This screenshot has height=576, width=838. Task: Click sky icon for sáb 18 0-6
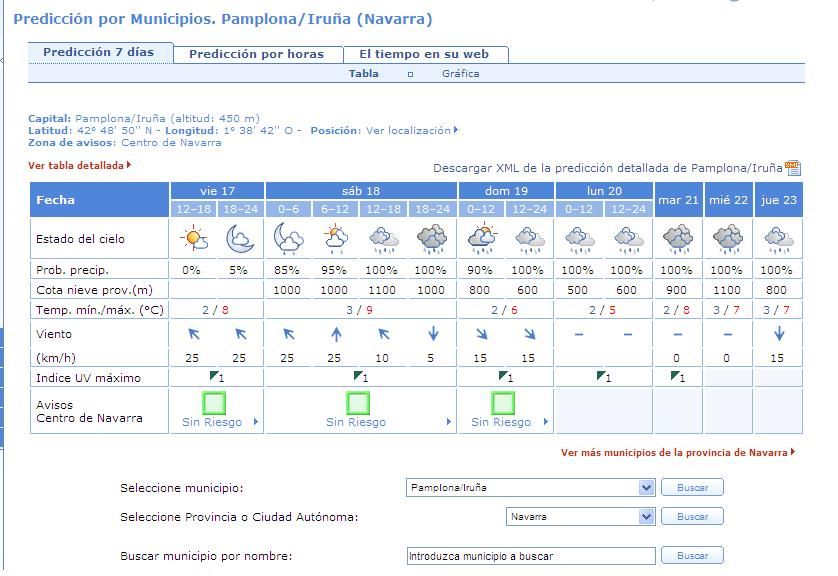pos(288,238)
